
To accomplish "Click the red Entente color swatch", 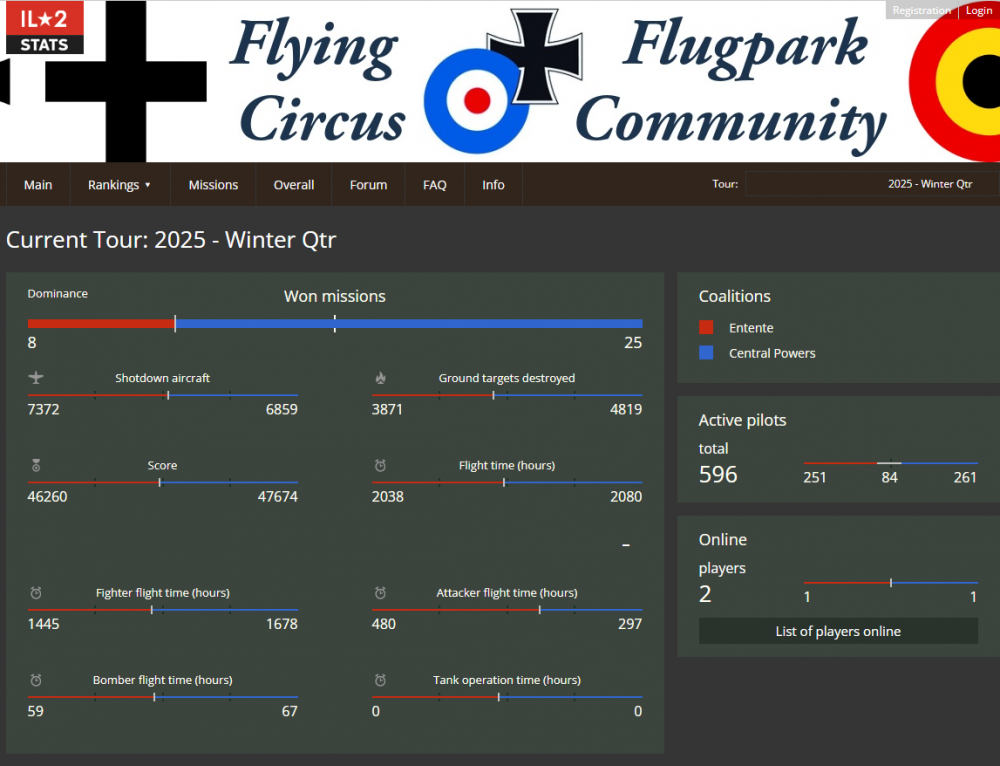I will pyautogui.click(x=706, y=327).
